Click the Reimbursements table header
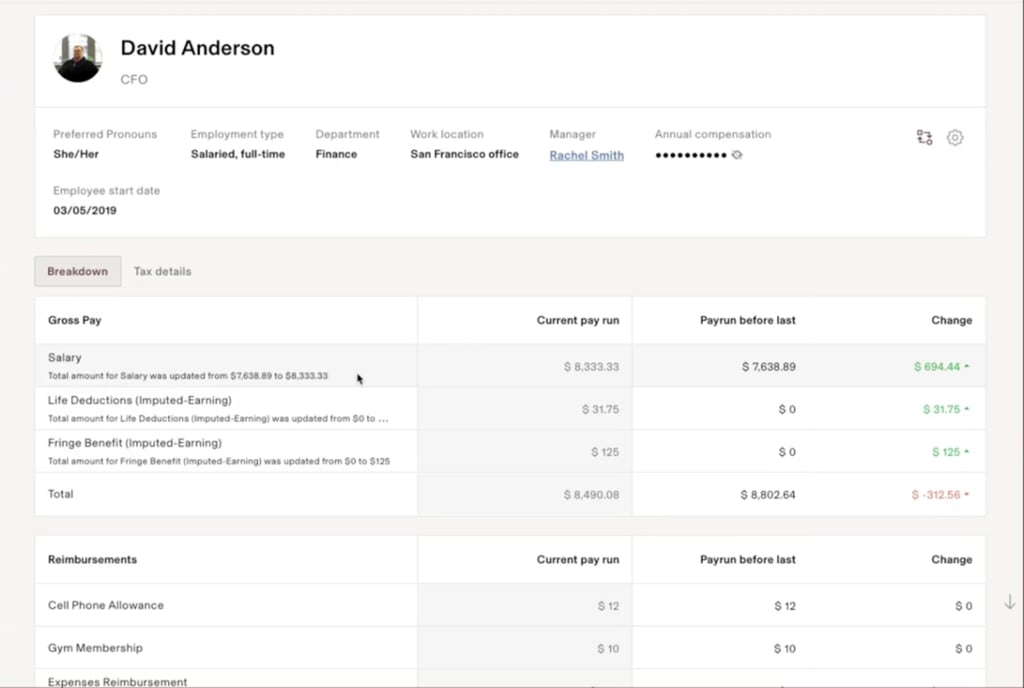The width and height of the screenshot is (1024, 688). point(92,559)
